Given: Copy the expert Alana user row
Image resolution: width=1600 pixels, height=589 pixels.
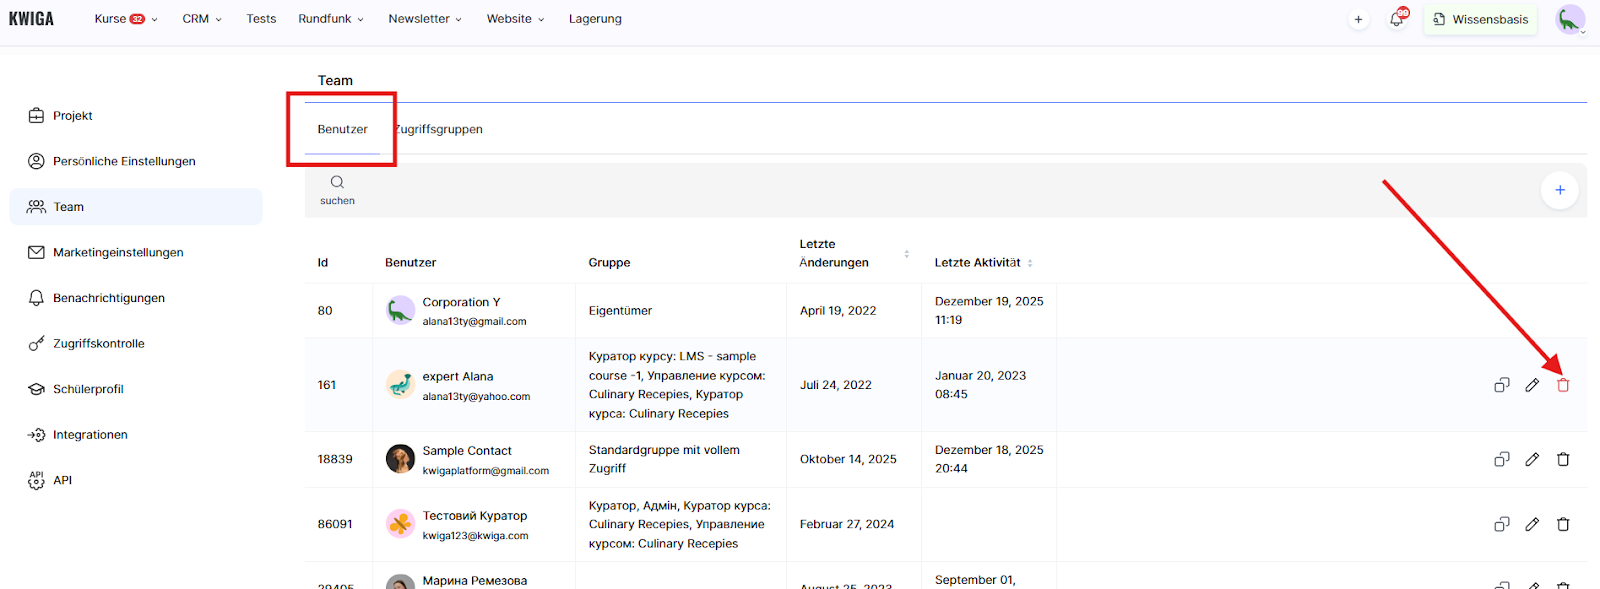Looking at the screenshot, I should coord(1501,385).
